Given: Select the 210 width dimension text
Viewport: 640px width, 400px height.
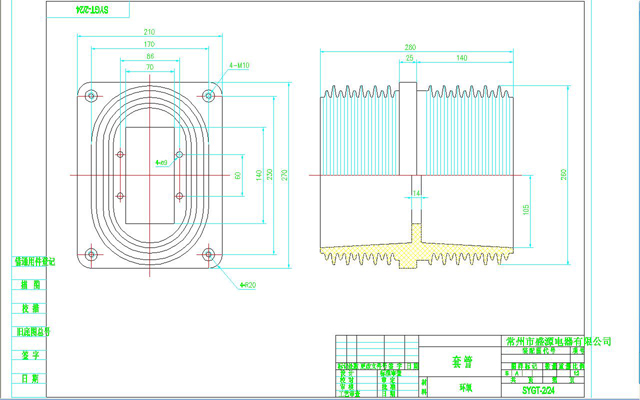Looking at the screenshot, I should [x=149, y=31].
